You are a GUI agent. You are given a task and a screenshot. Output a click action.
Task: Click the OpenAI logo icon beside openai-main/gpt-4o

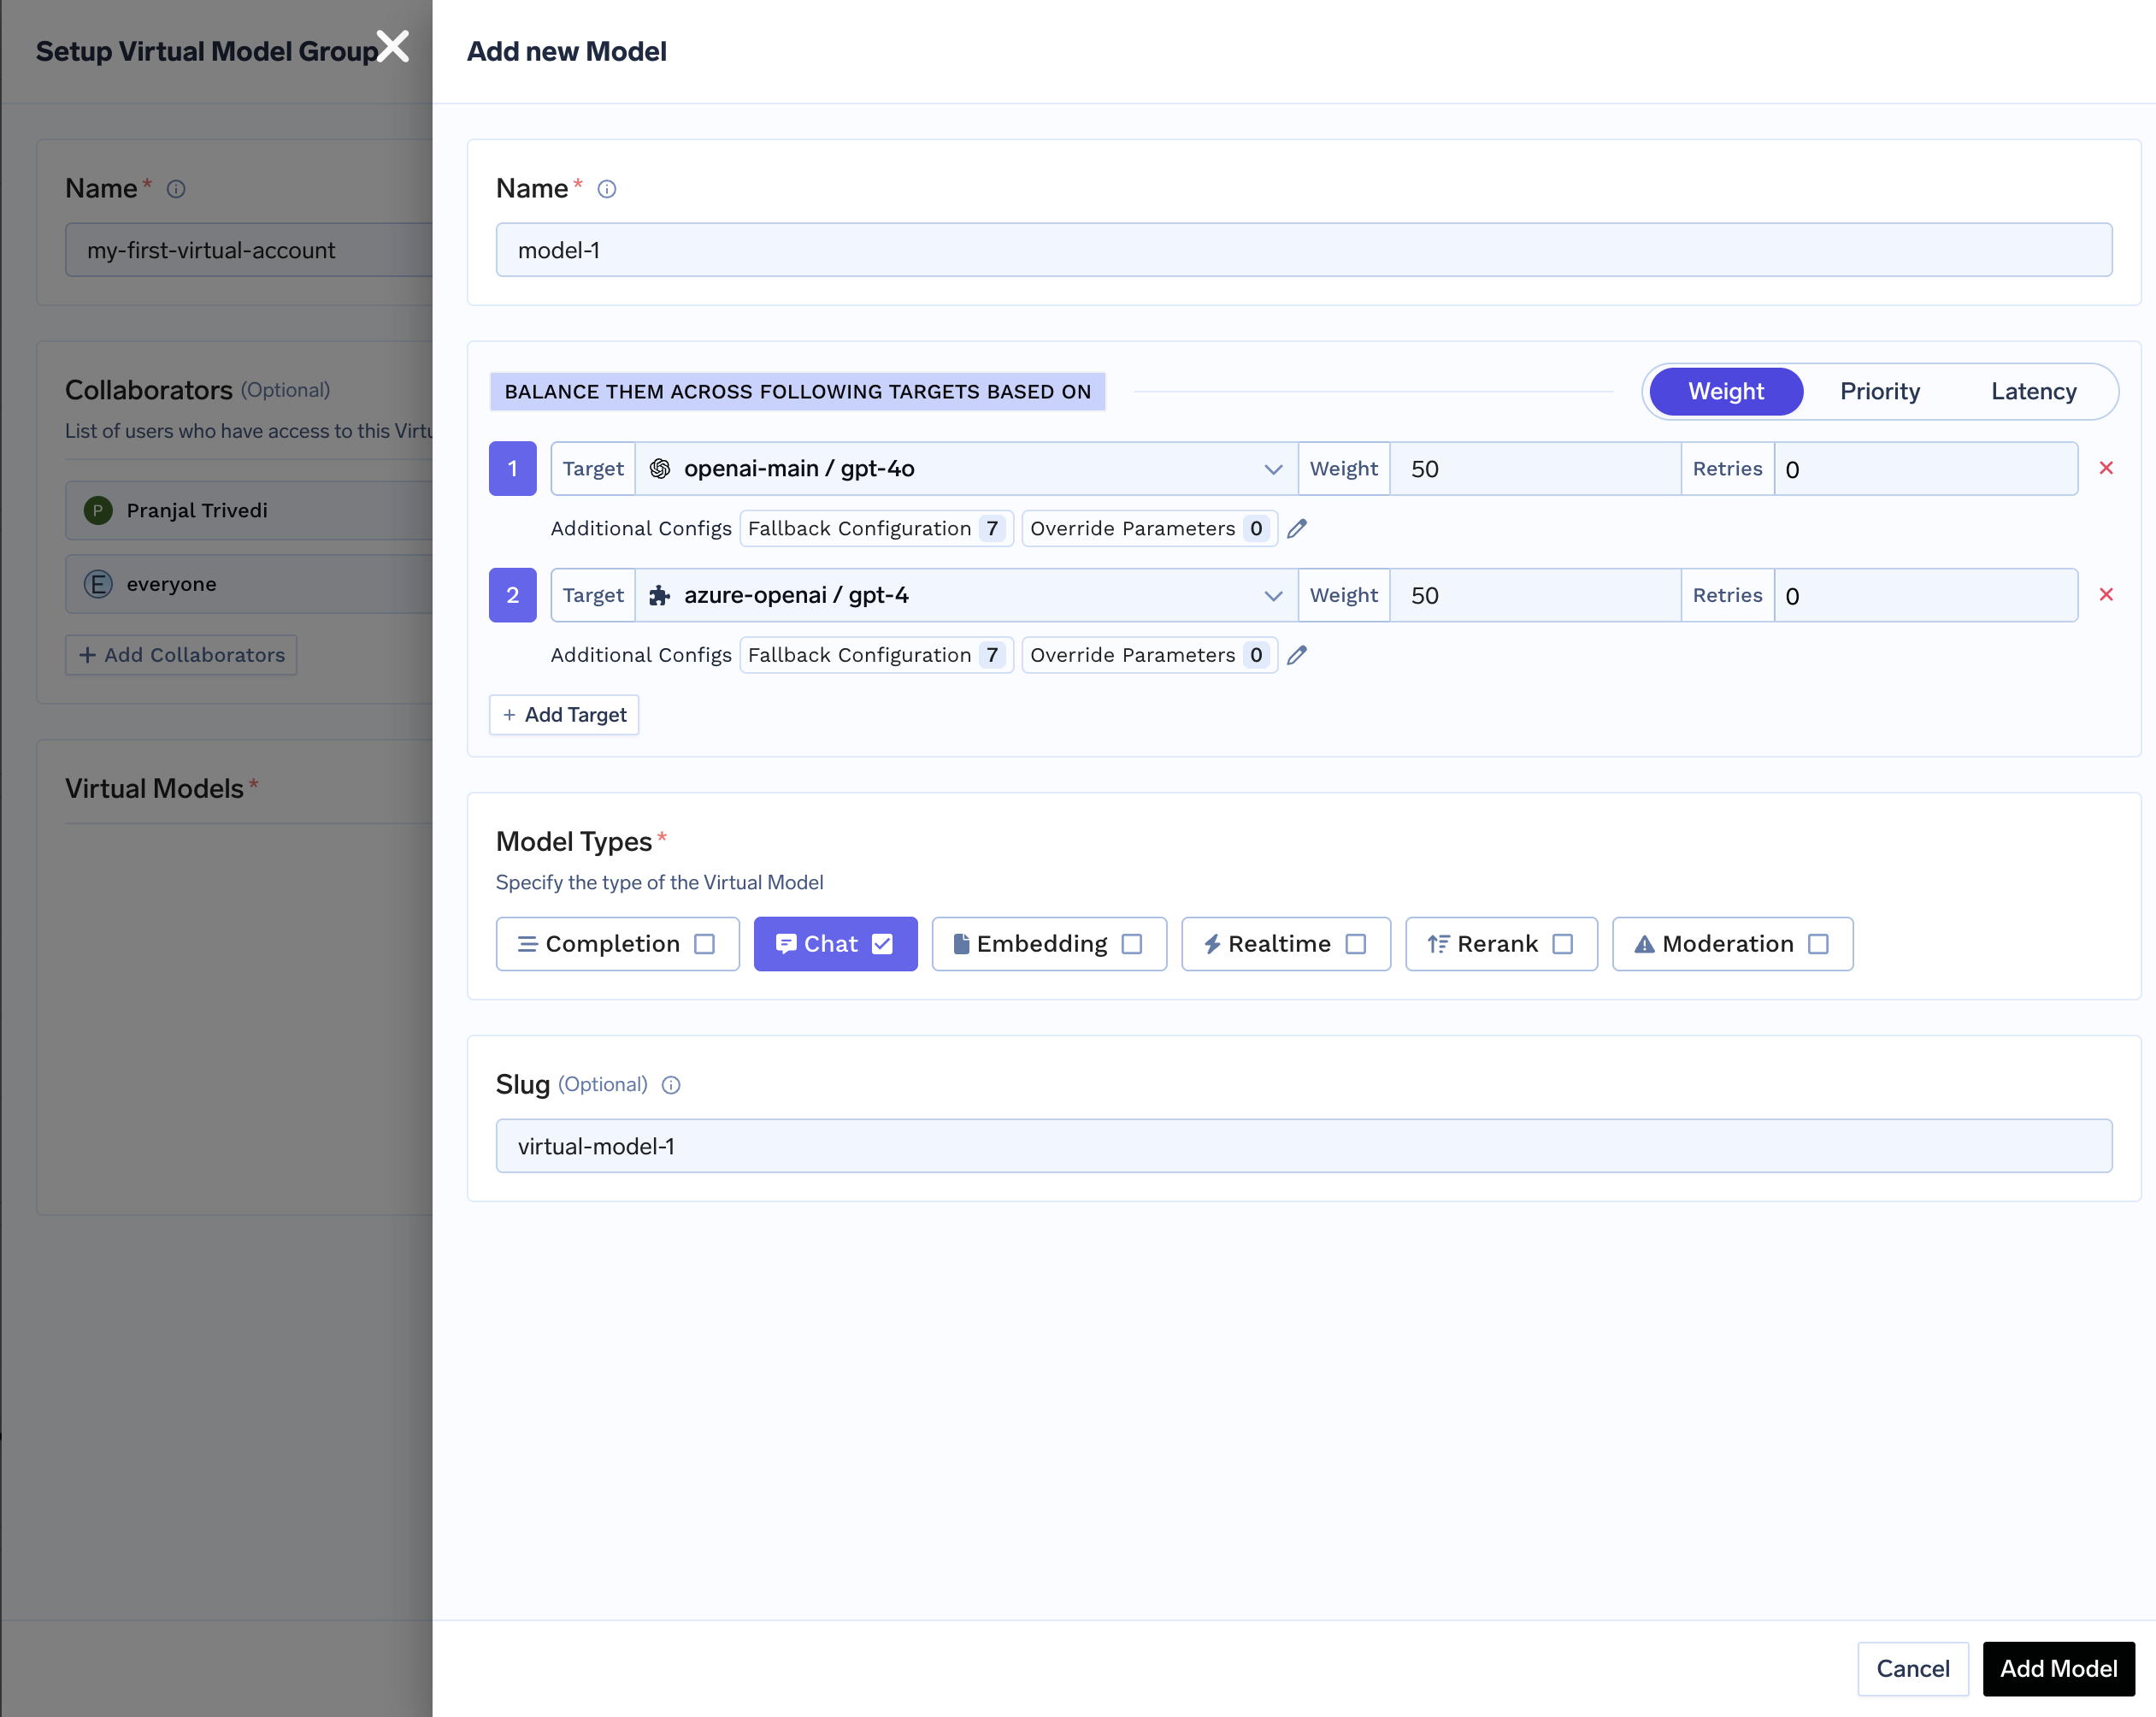pos(660,468)
